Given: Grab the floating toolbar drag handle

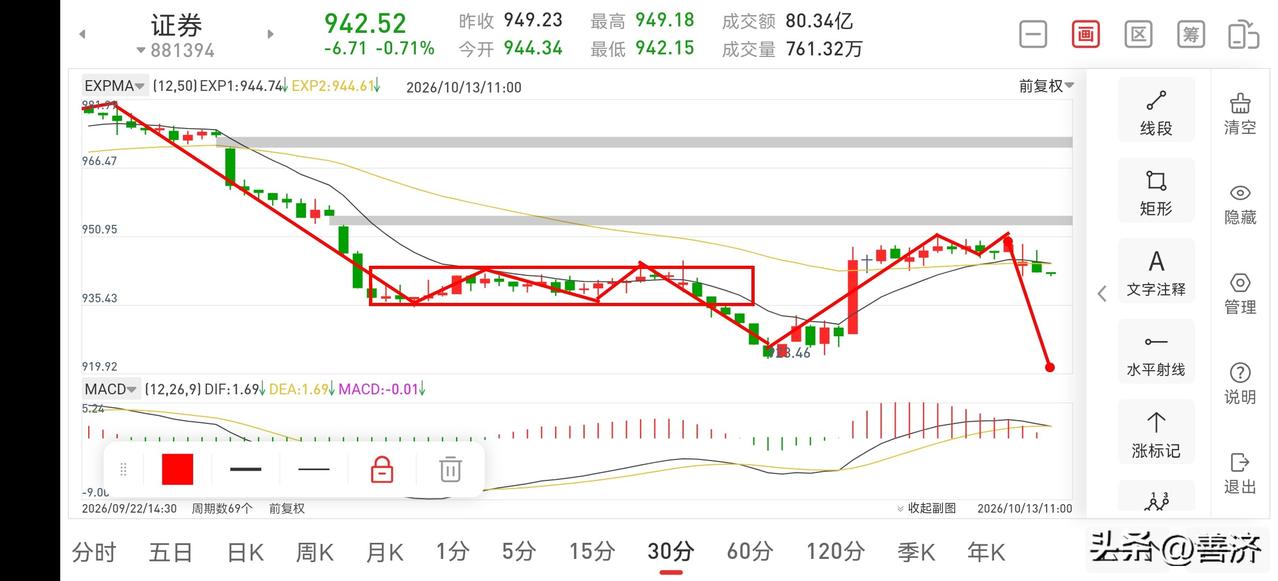Looking at the screenshot, I should coord(124,469).
